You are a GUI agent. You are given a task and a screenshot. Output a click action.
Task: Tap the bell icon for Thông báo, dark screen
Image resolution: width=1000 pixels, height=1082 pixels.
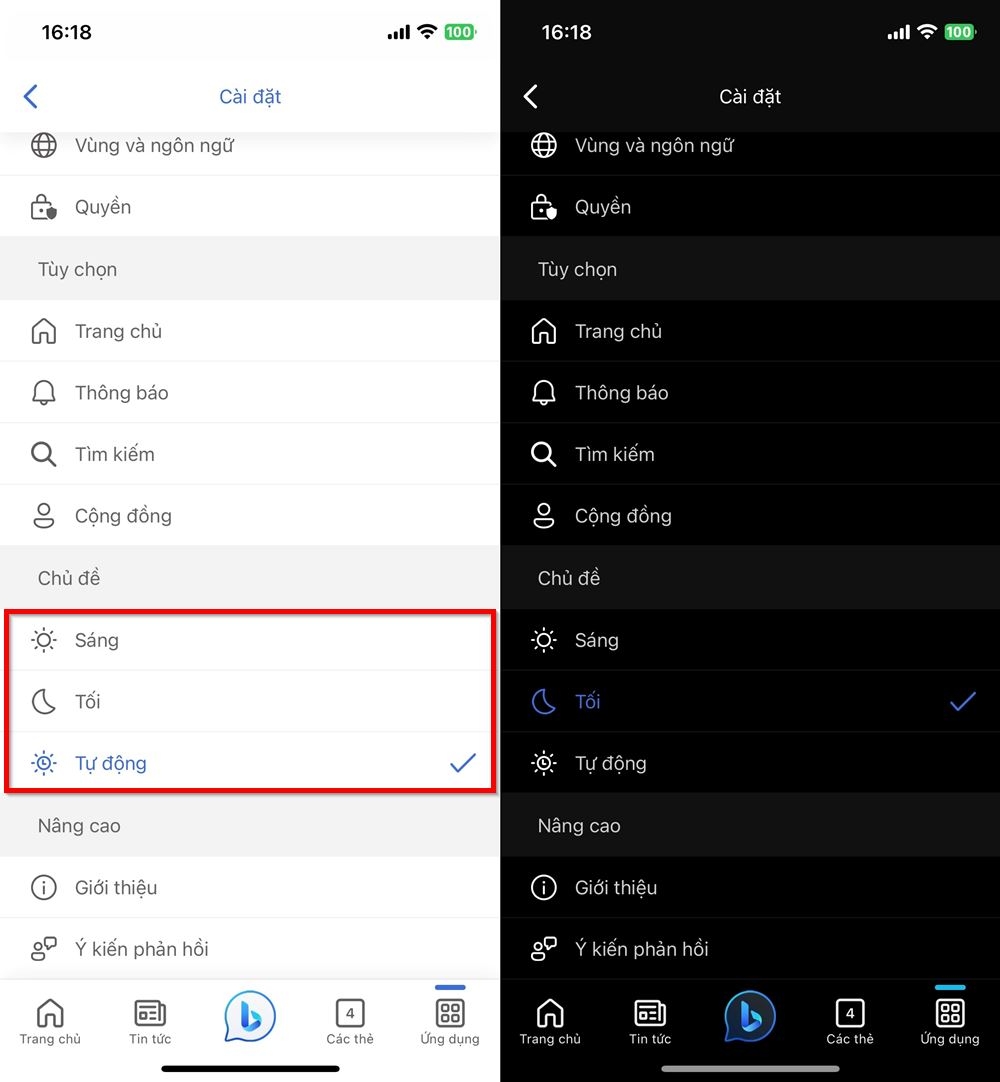tap(543, 393)
